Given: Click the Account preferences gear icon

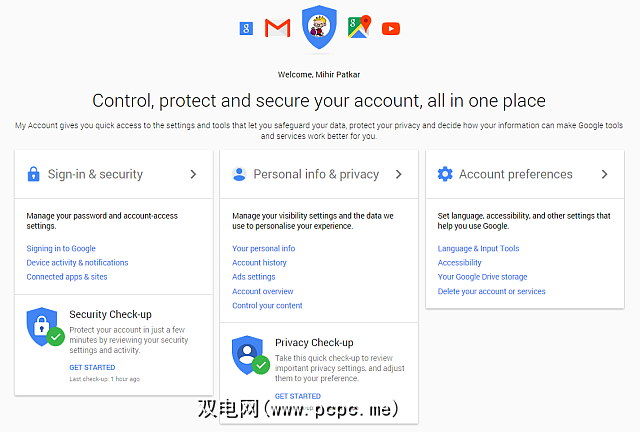Looking at the screenshot, I should coord(445,174).
